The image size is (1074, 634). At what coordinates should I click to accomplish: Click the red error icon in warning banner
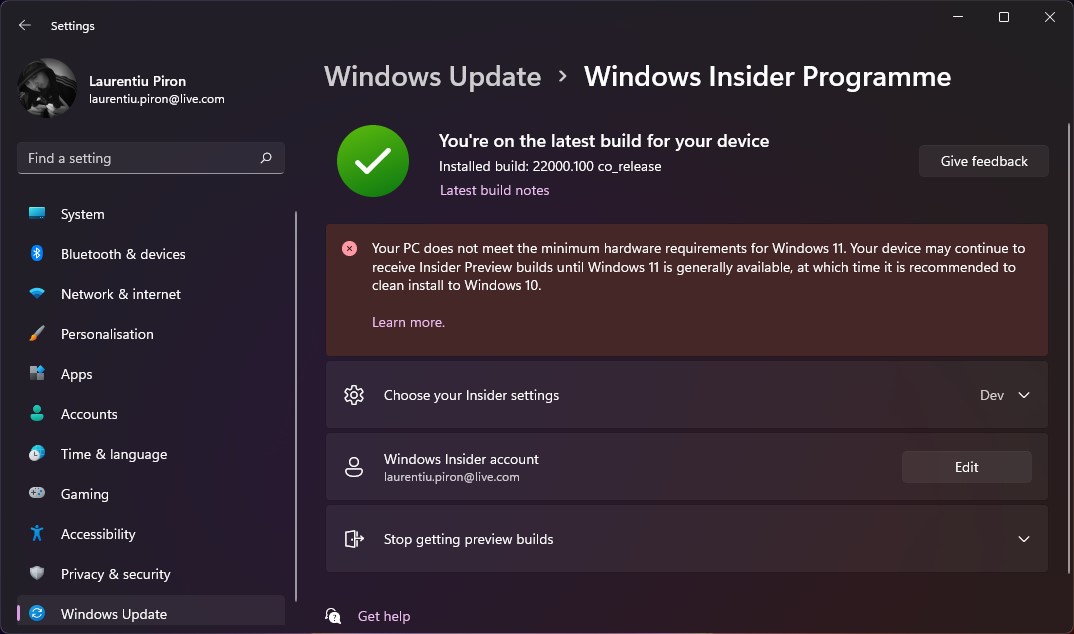click(349, 249)
